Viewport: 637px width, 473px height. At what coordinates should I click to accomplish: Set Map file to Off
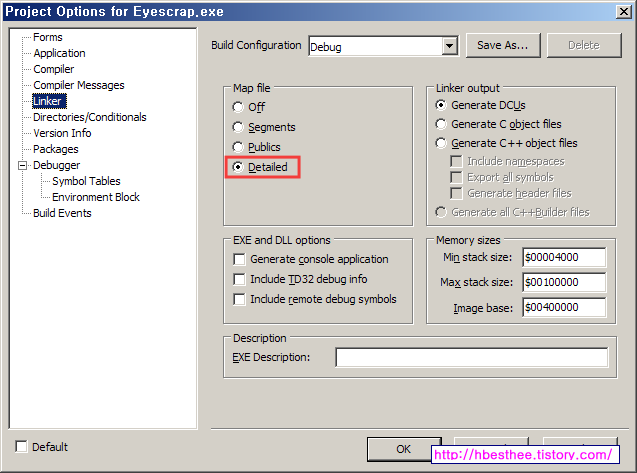click(249, 107)
